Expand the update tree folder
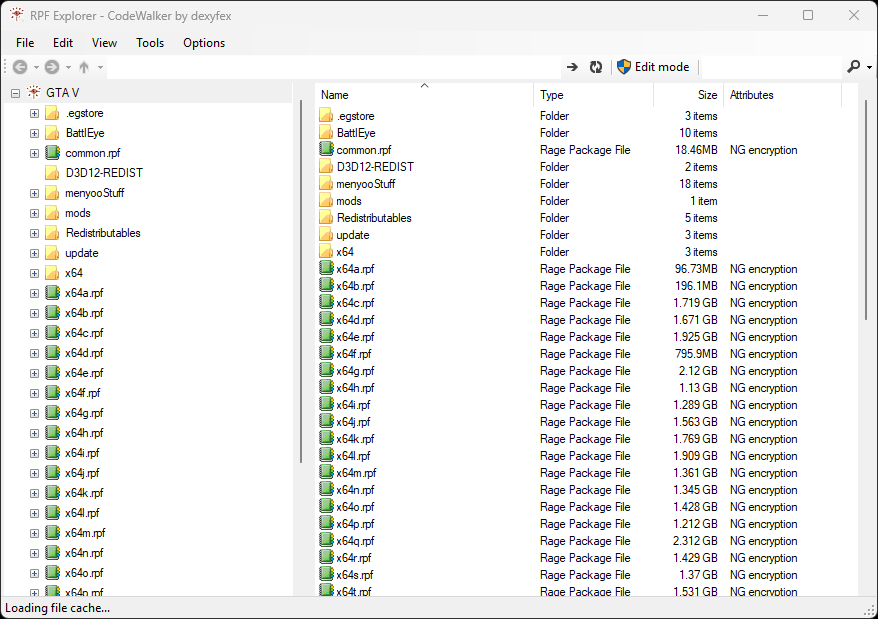This screenshot has height=619, width=878. (34, 253)
